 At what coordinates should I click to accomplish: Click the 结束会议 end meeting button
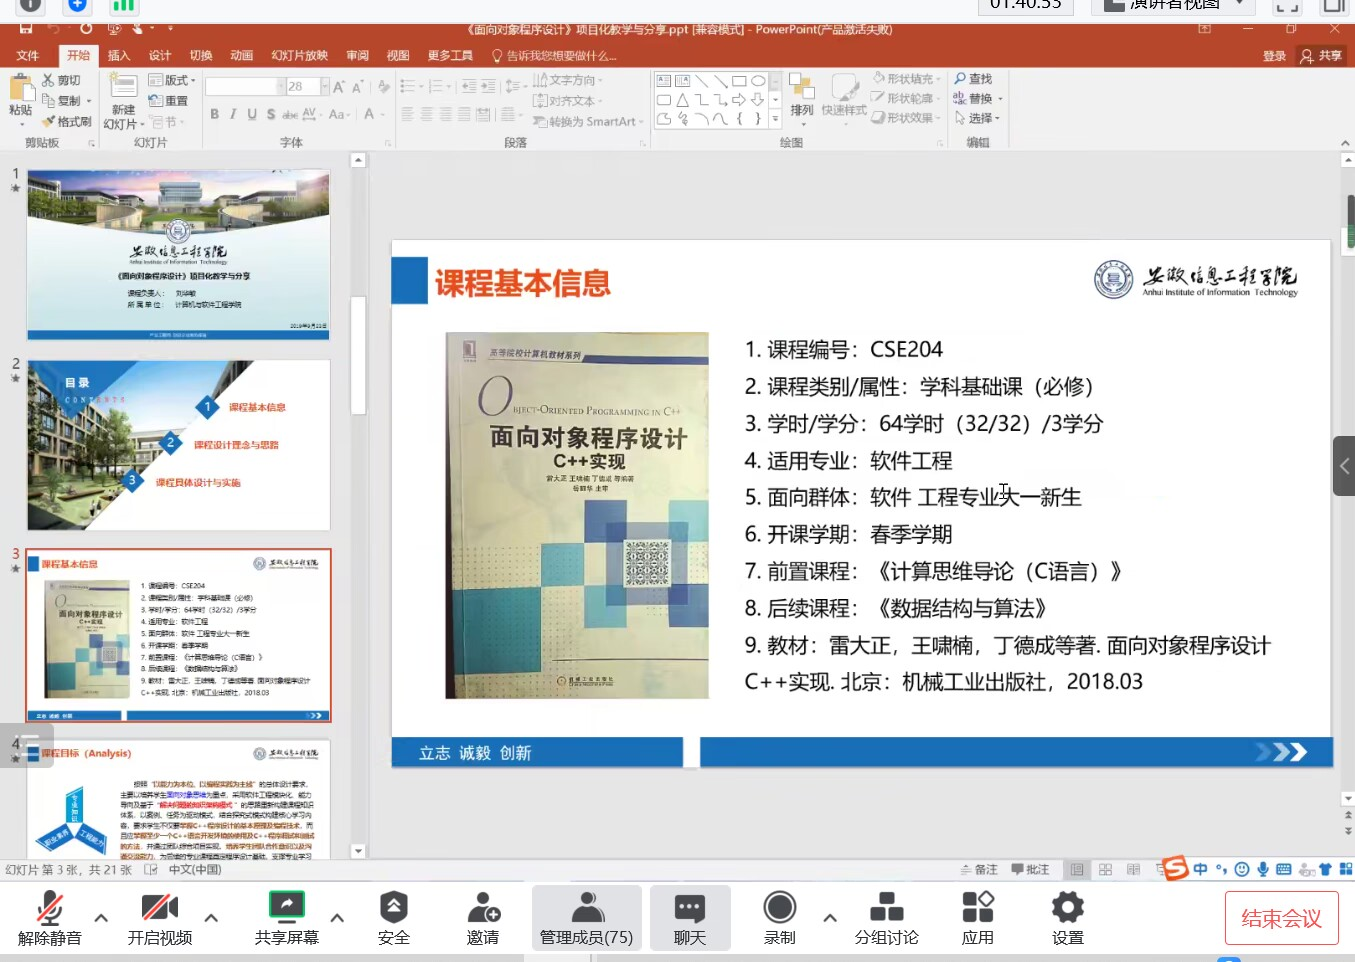1281,917
